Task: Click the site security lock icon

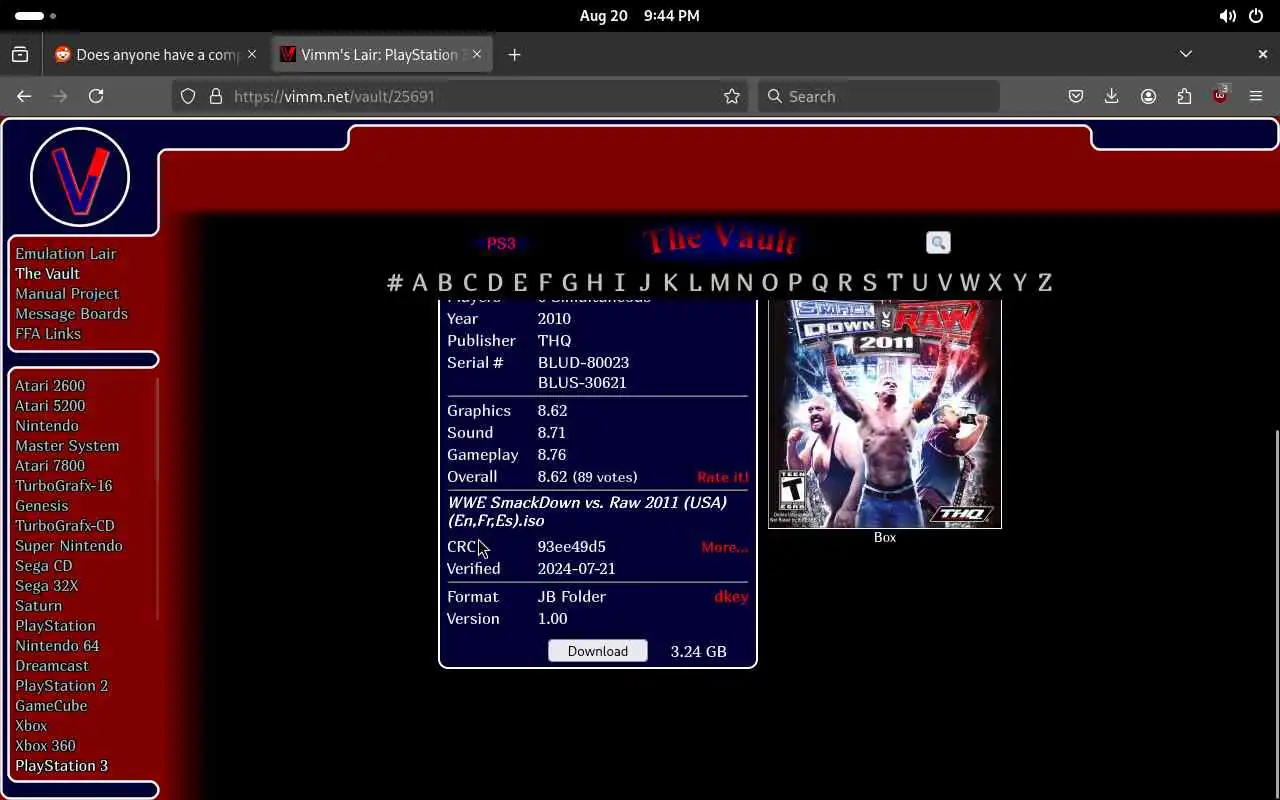Action: tap(215, 96)
